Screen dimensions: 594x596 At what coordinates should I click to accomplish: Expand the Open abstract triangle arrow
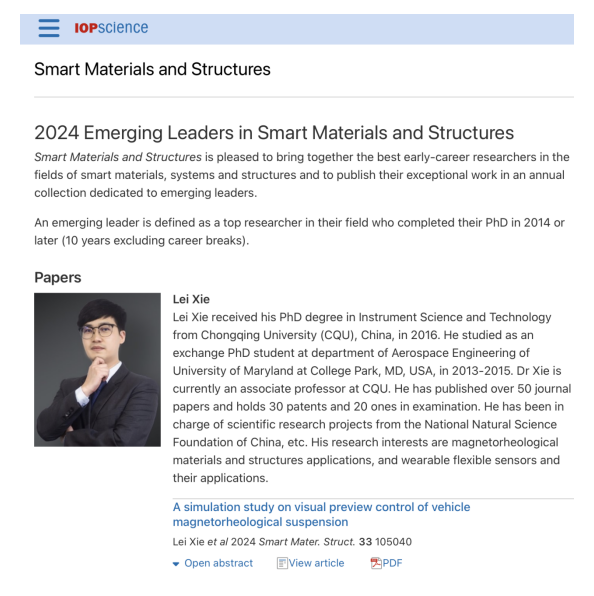tap(176, 564)
